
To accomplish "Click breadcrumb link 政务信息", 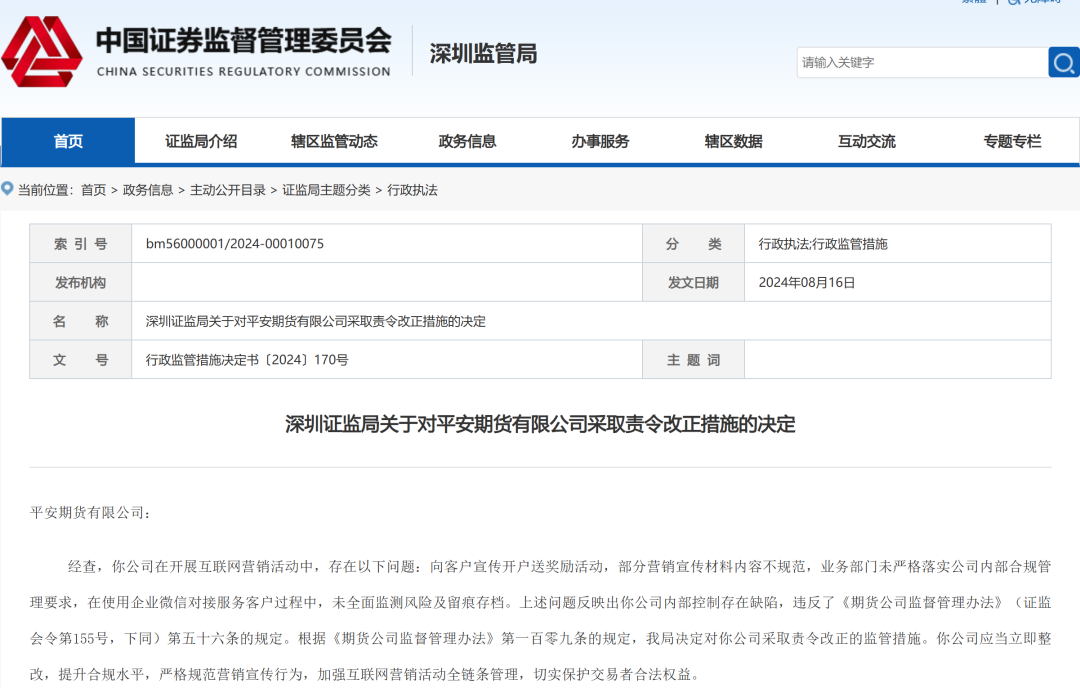I will [x=147, y=190].
